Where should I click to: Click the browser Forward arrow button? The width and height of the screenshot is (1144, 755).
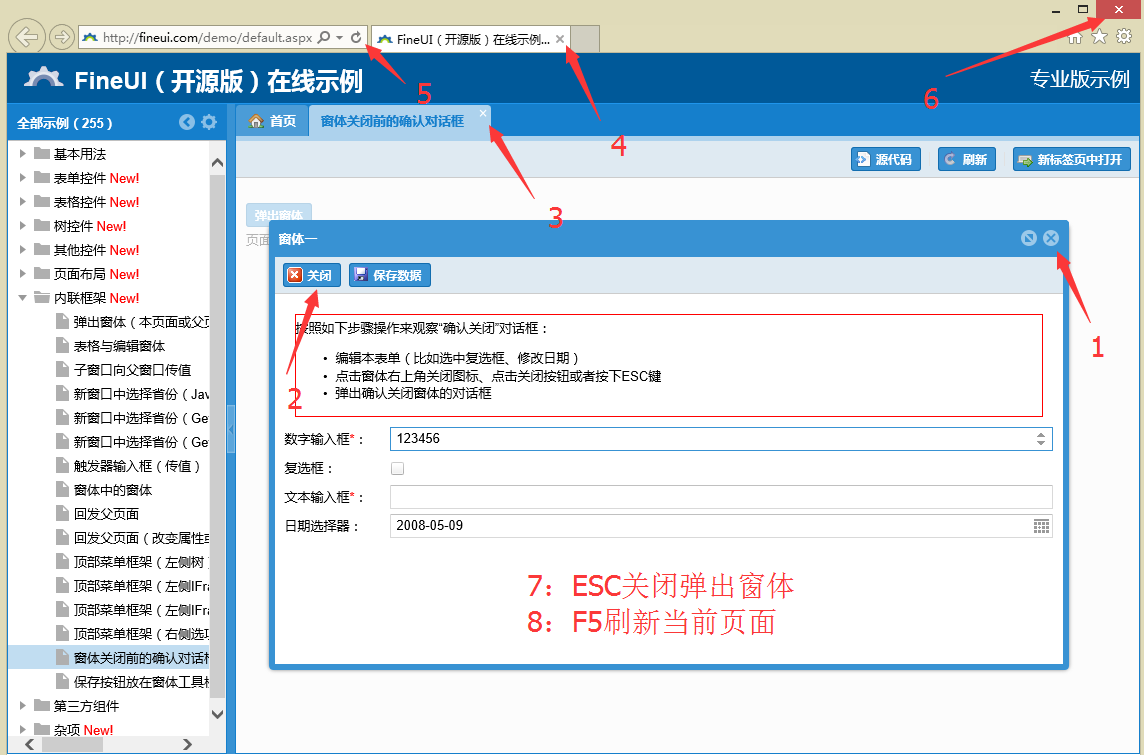(x=62, y=36)
